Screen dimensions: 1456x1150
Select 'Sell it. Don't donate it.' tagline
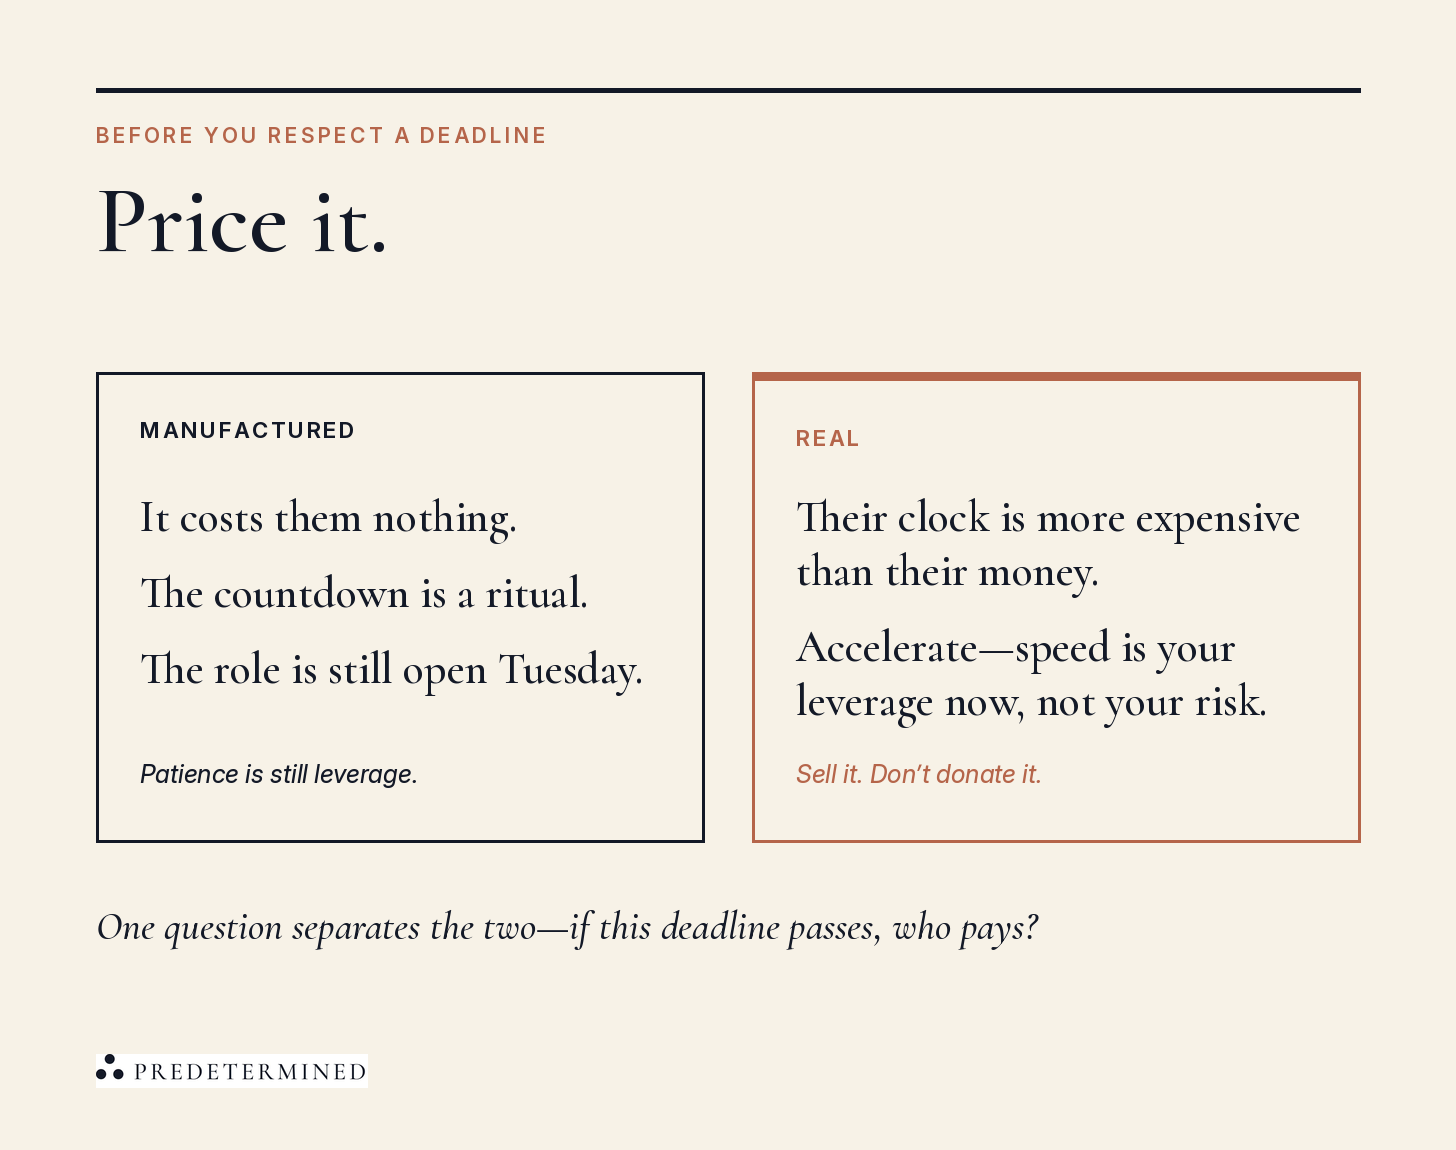918,774
